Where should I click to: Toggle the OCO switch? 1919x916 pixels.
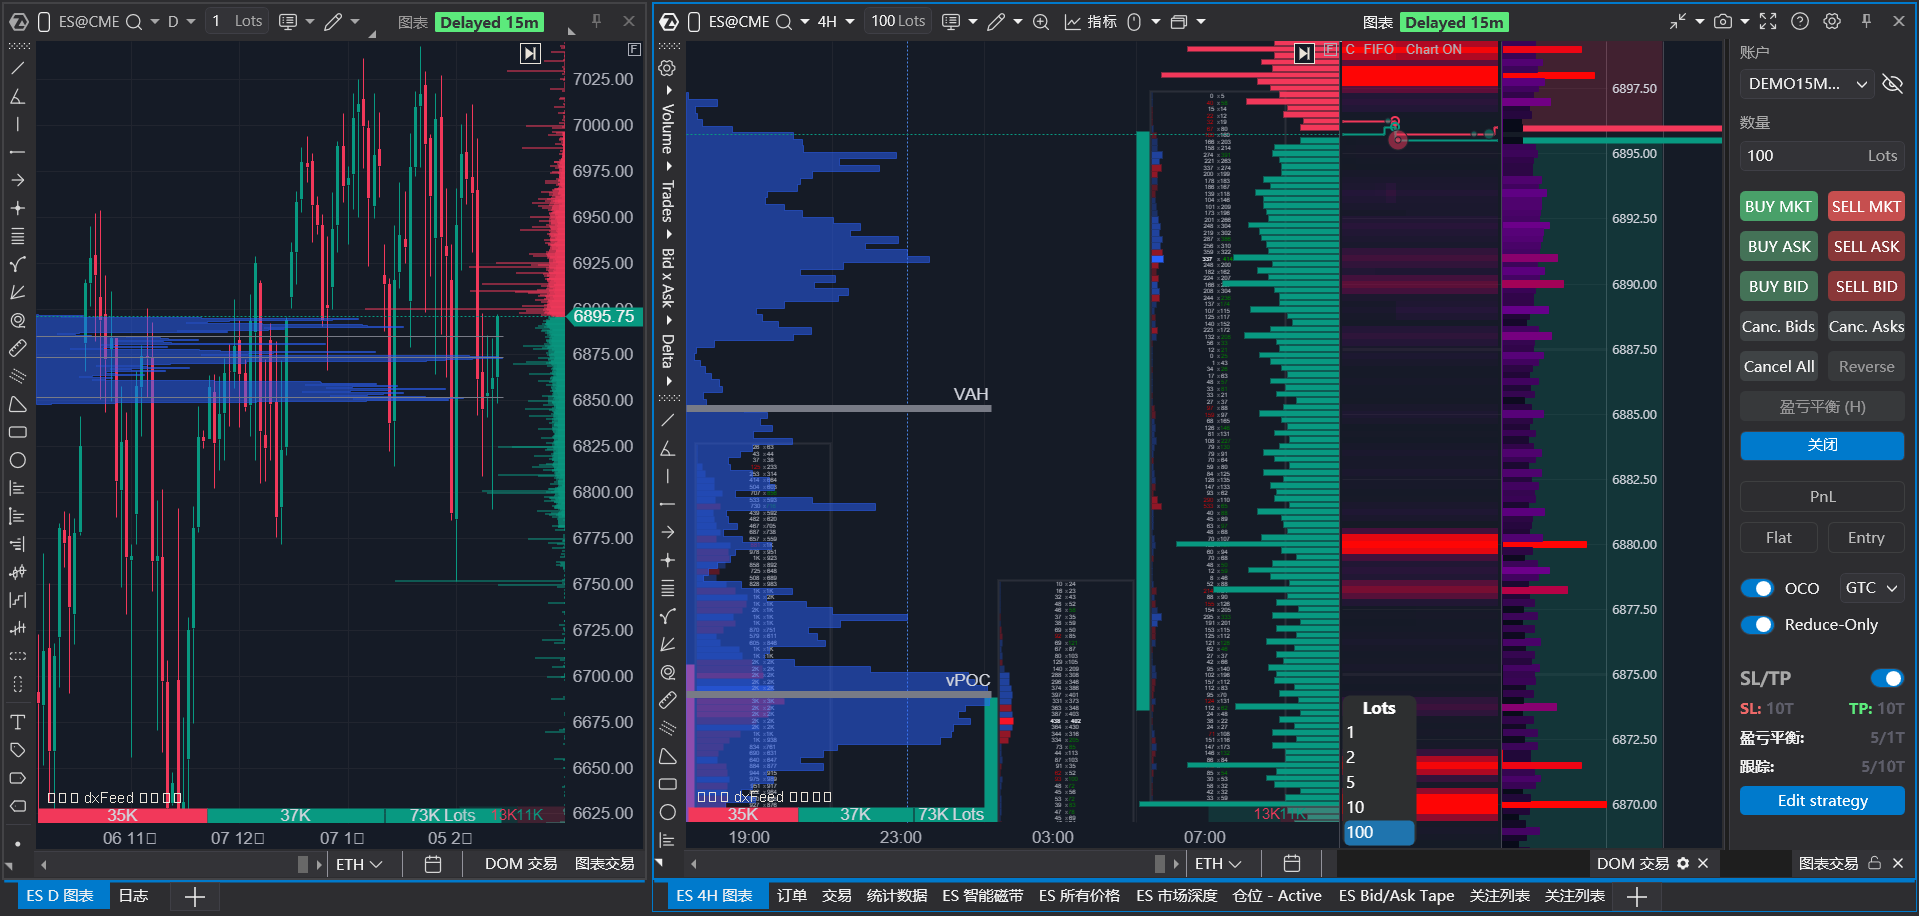coord(1757,588)
